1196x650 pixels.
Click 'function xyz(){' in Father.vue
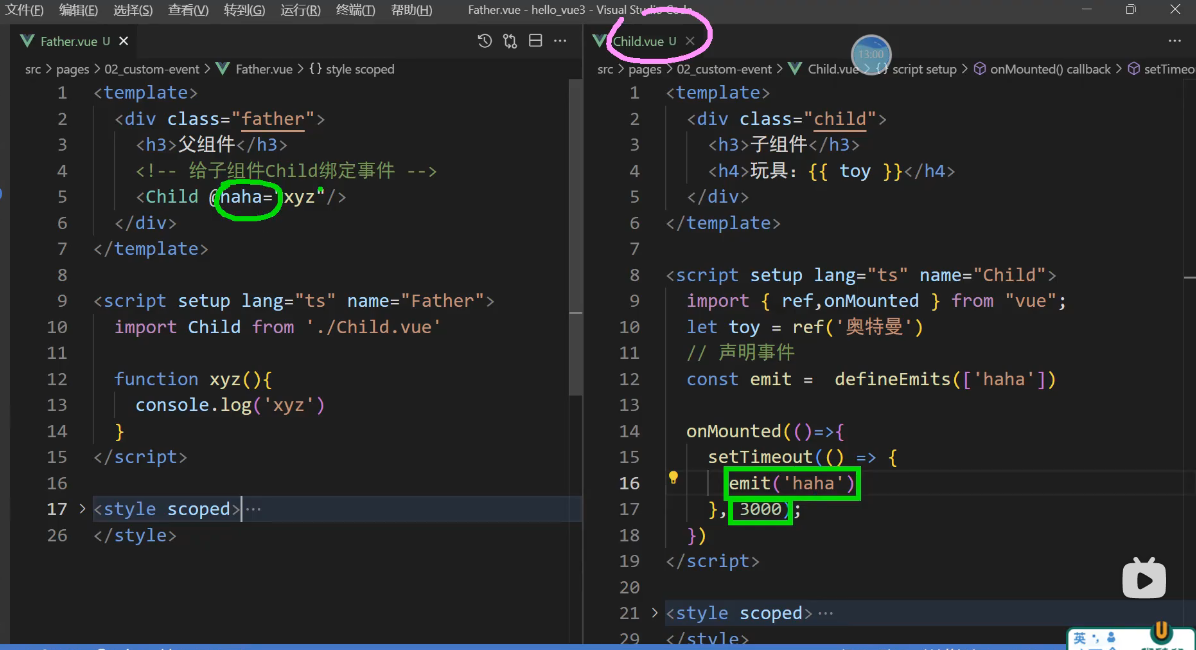193,379
